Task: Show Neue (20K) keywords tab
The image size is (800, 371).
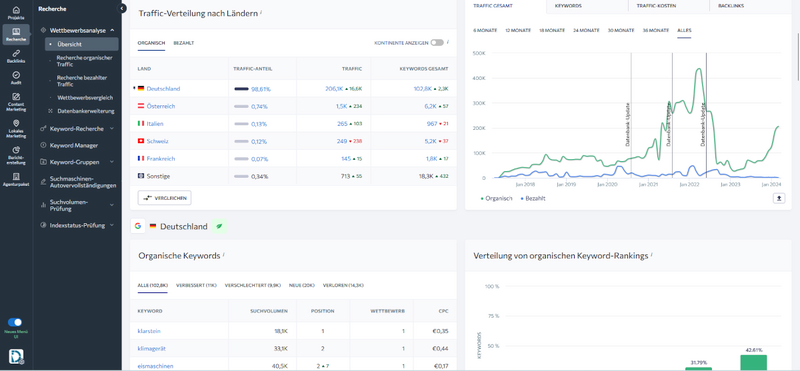Action: click(301, 286)
